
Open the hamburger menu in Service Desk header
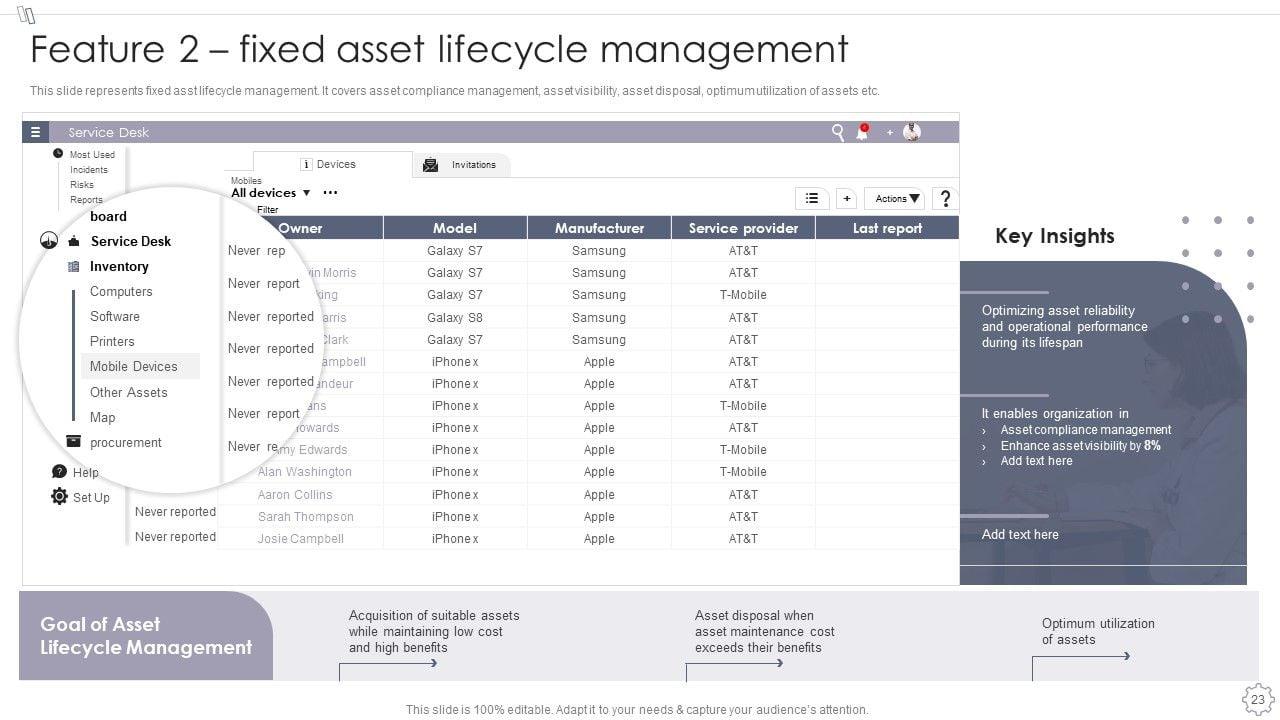35,132
